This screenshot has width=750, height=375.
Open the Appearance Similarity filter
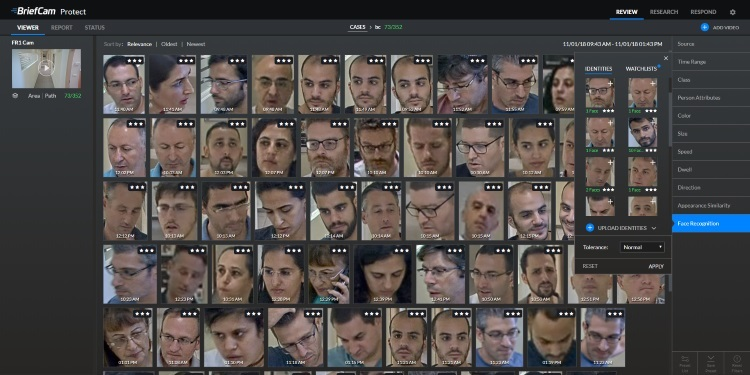(x=711, y=206)
